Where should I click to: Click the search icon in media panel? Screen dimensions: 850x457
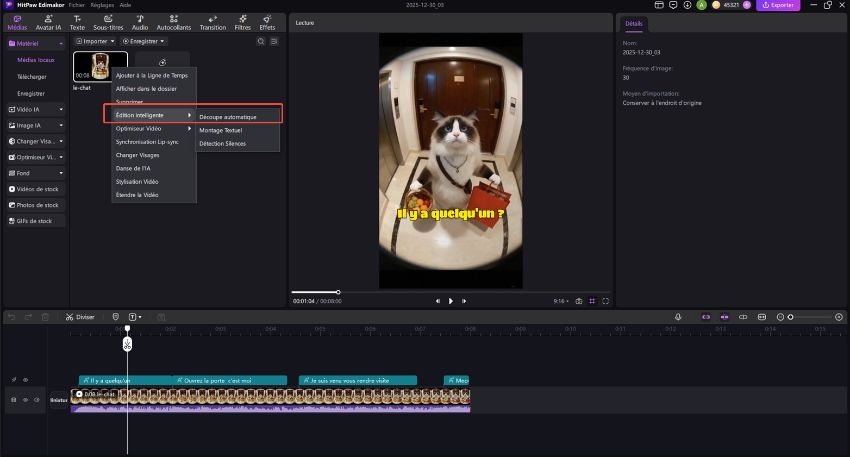(x=261, y=41)
